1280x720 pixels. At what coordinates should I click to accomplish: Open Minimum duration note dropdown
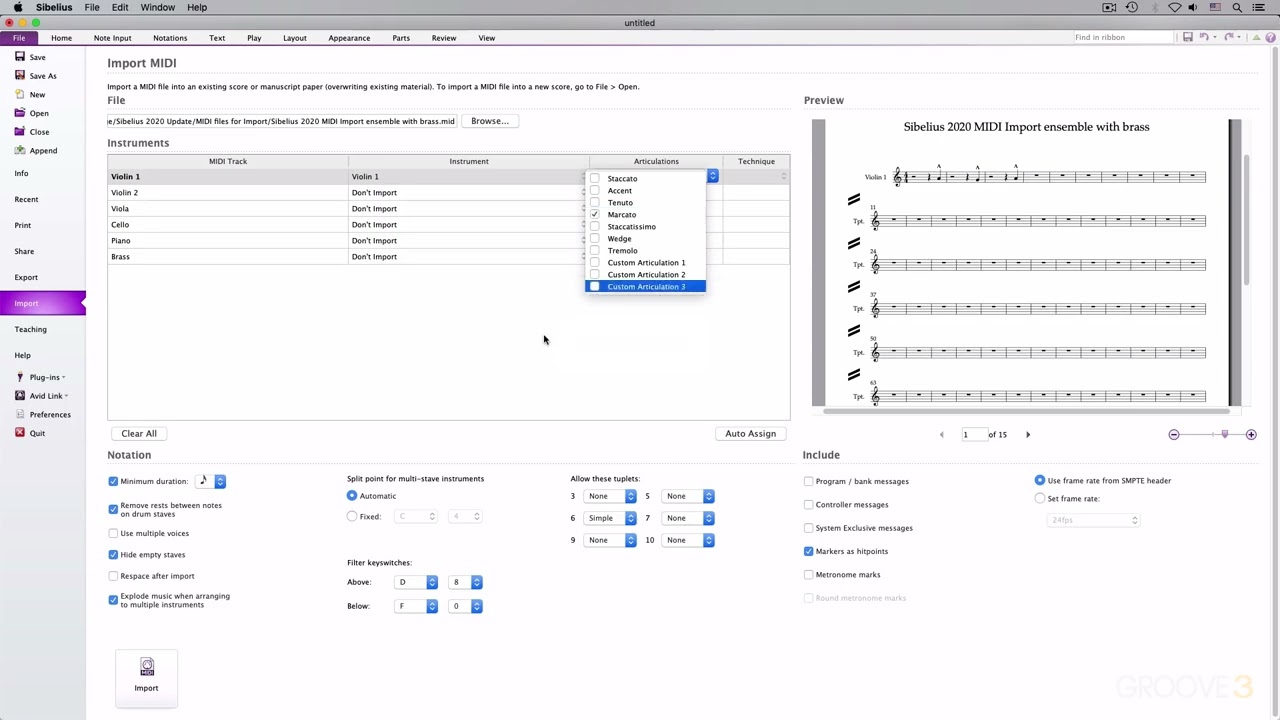click(212, 481)
